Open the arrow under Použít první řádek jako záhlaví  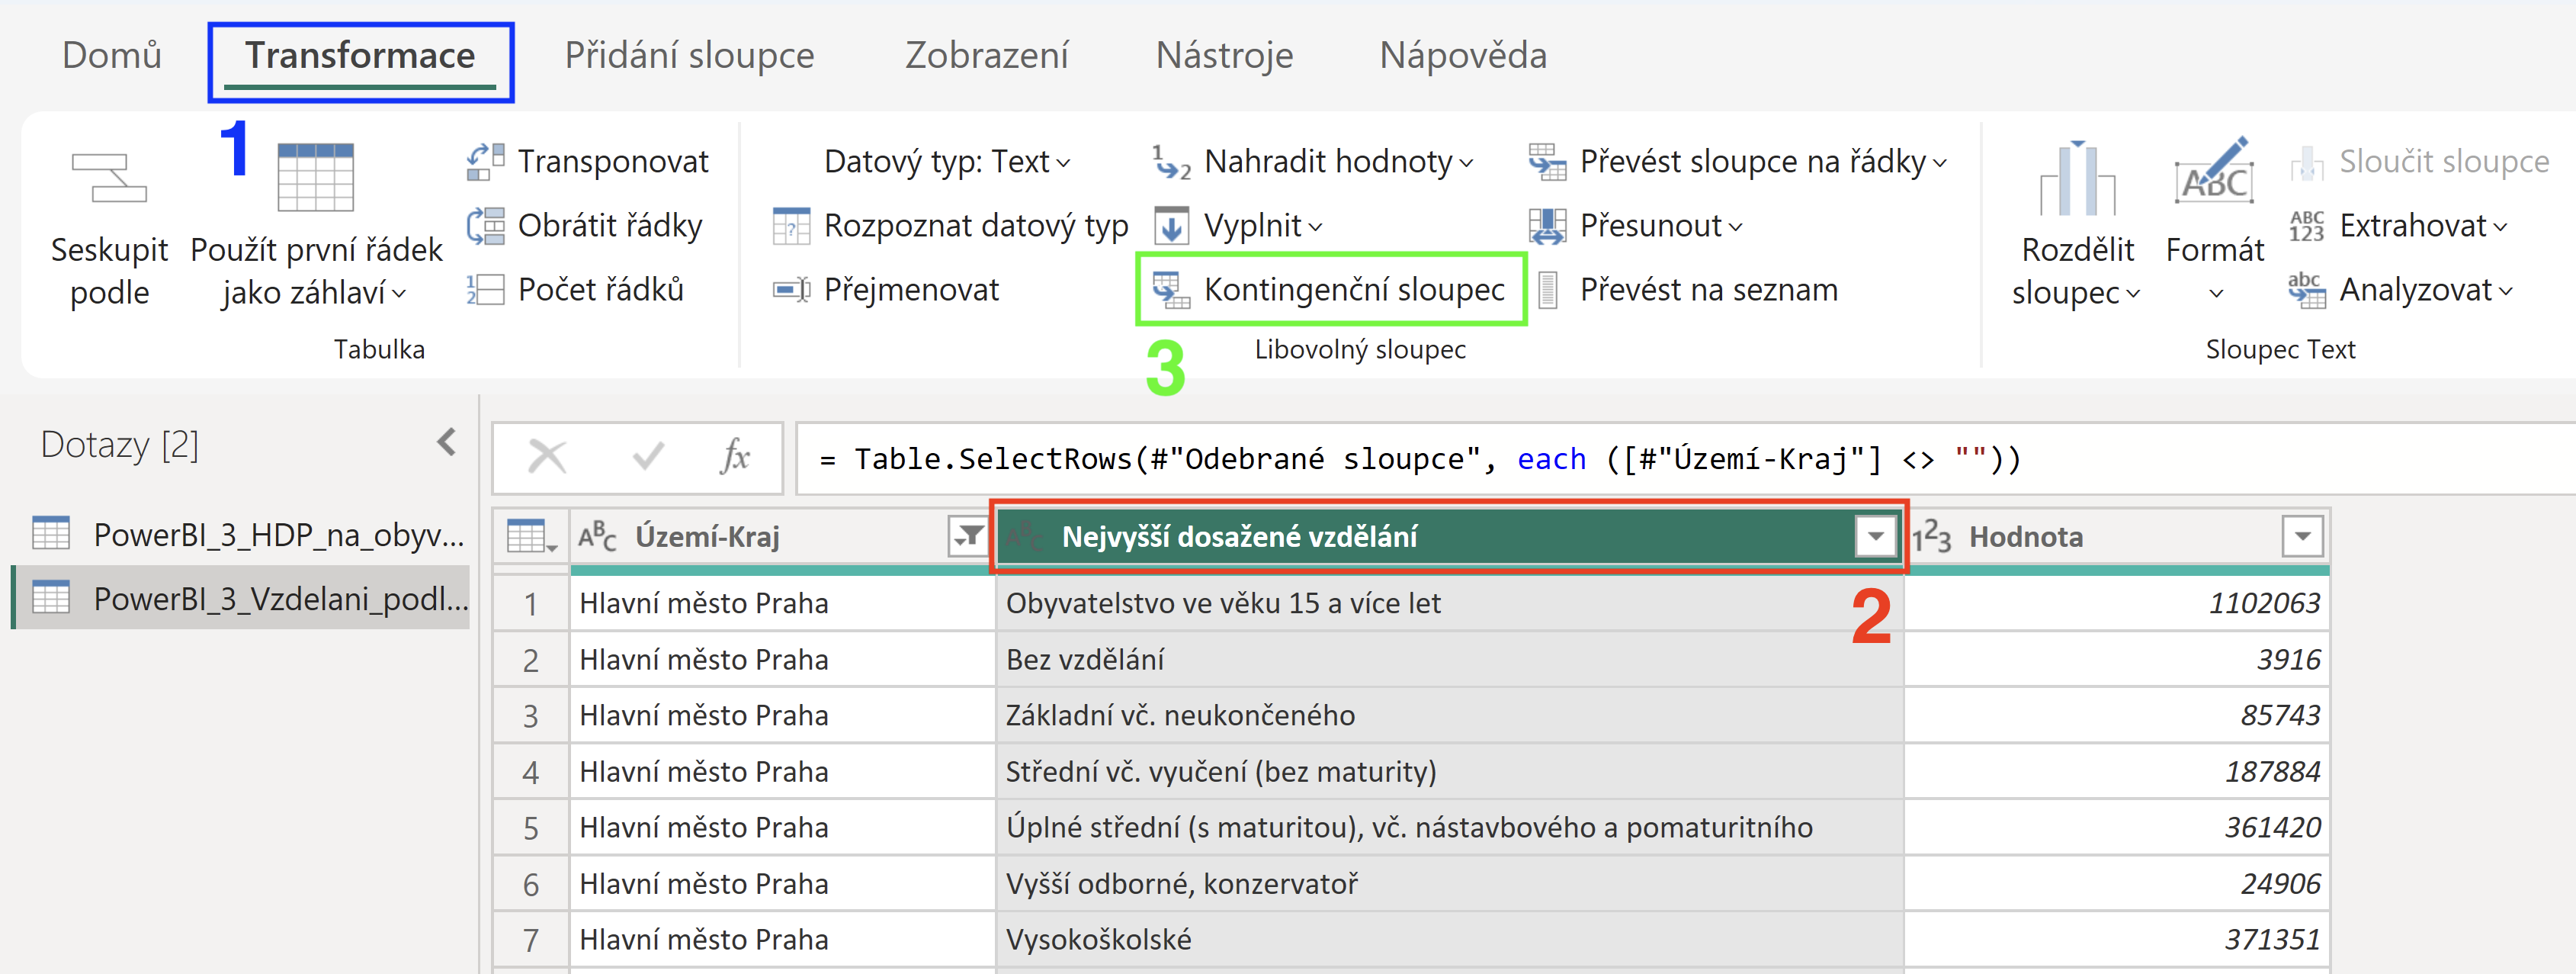[399, 293]
